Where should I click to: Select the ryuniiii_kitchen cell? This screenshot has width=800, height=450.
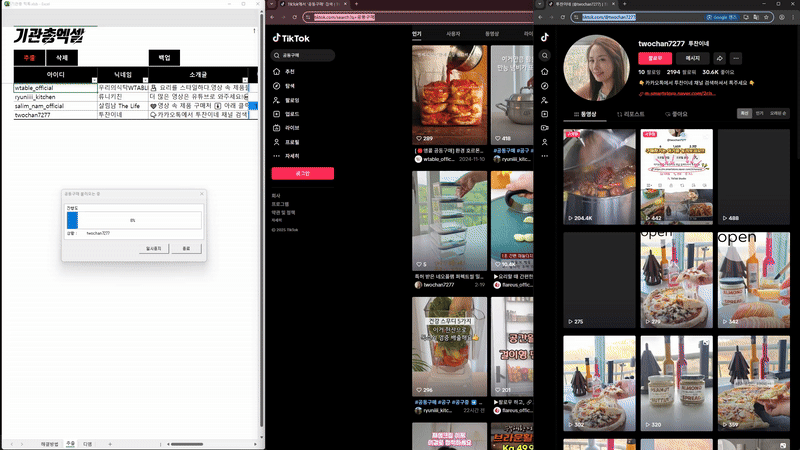pos(56,97)
